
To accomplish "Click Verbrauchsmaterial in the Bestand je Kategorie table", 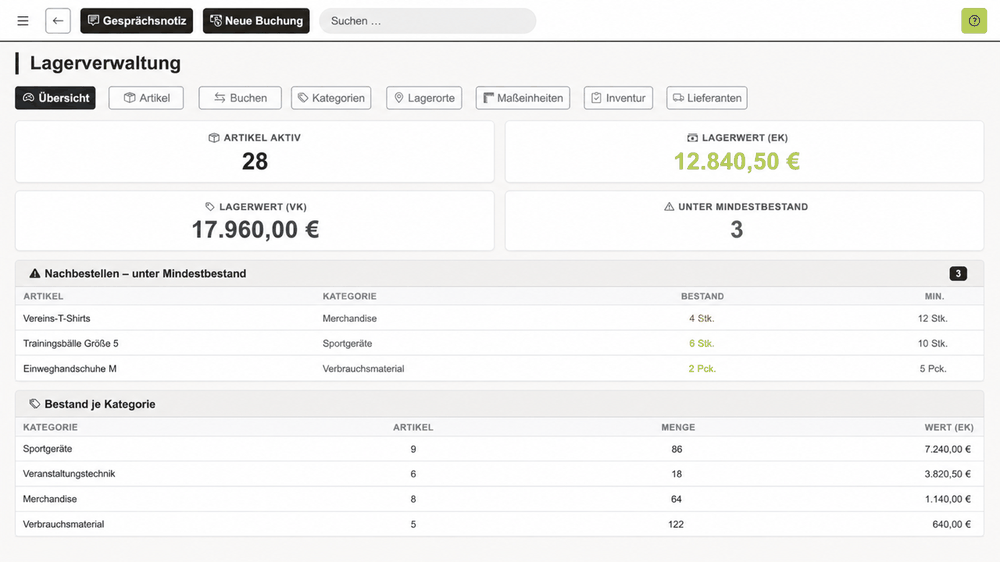I will [x=63, y=524].
